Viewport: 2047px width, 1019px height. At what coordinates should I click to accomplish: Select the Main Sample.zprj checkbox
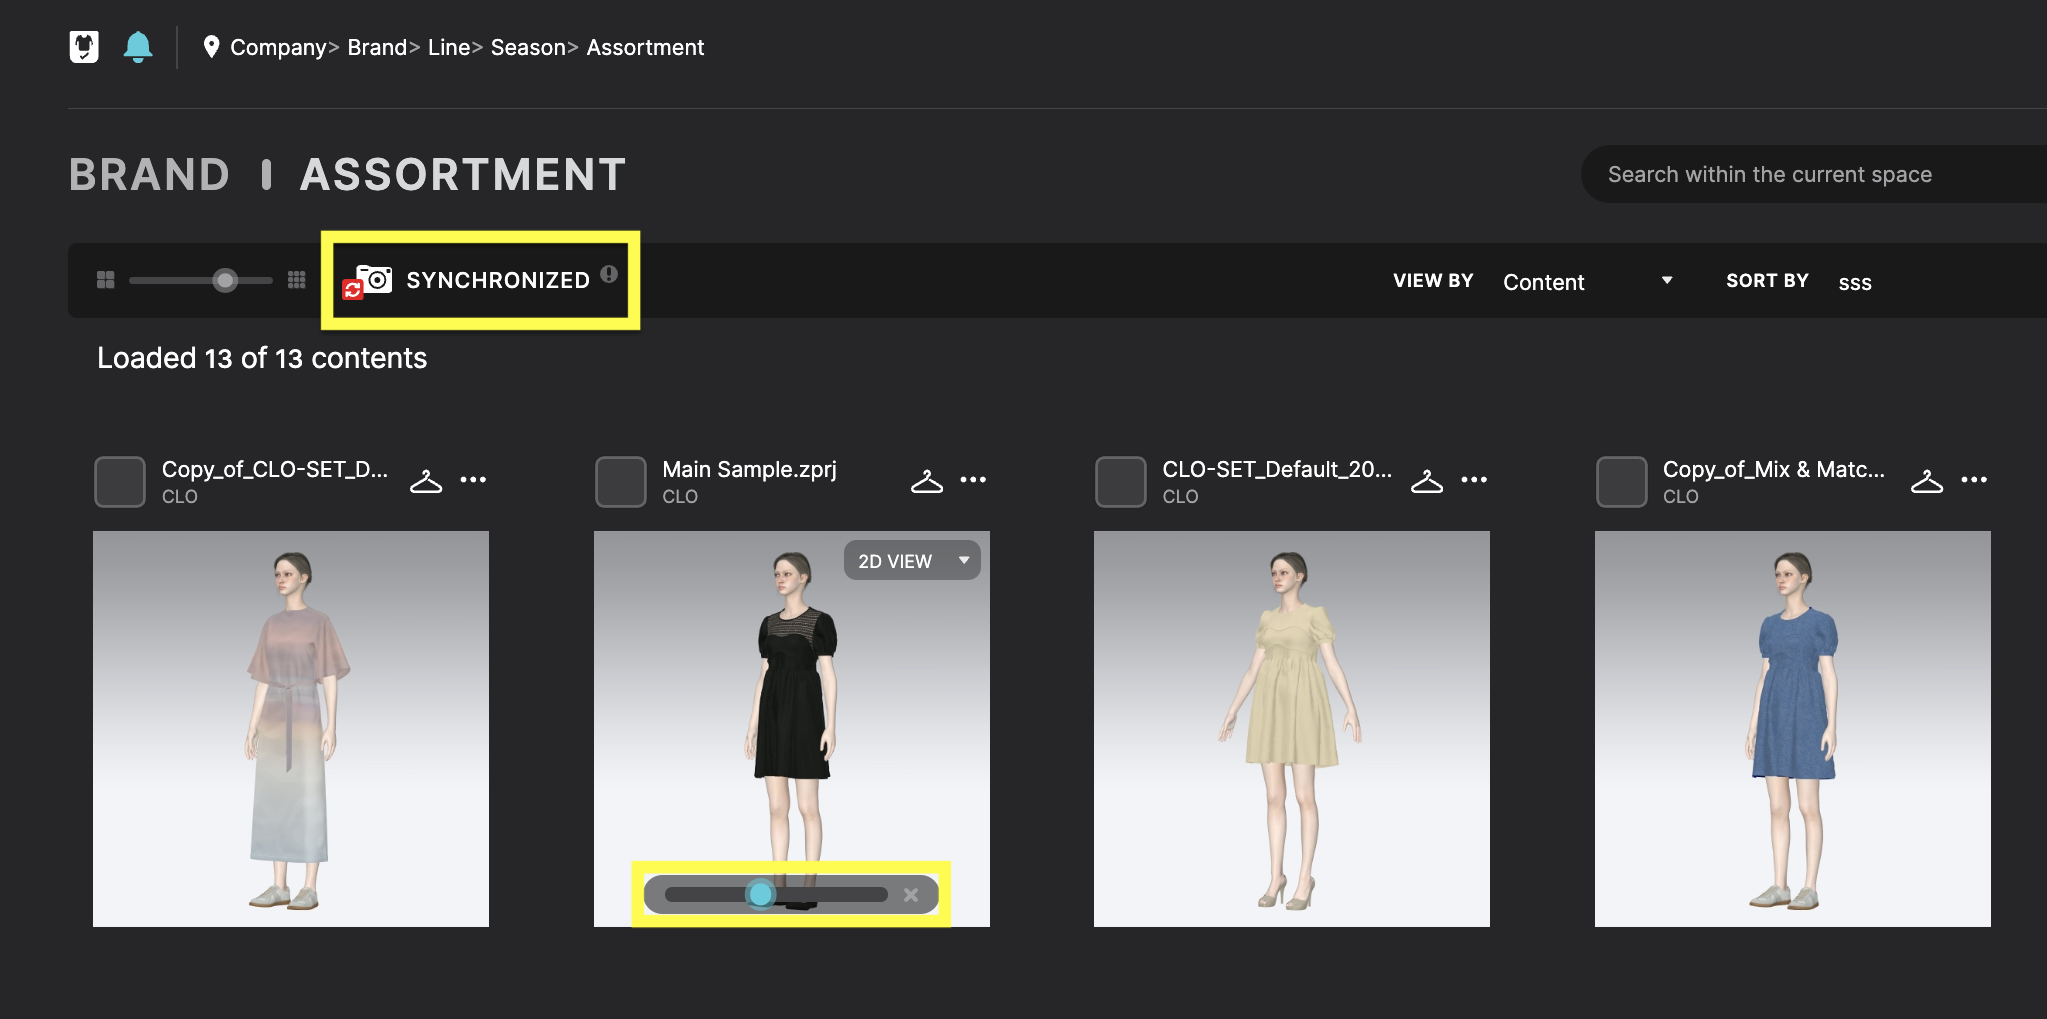(620, 482)
